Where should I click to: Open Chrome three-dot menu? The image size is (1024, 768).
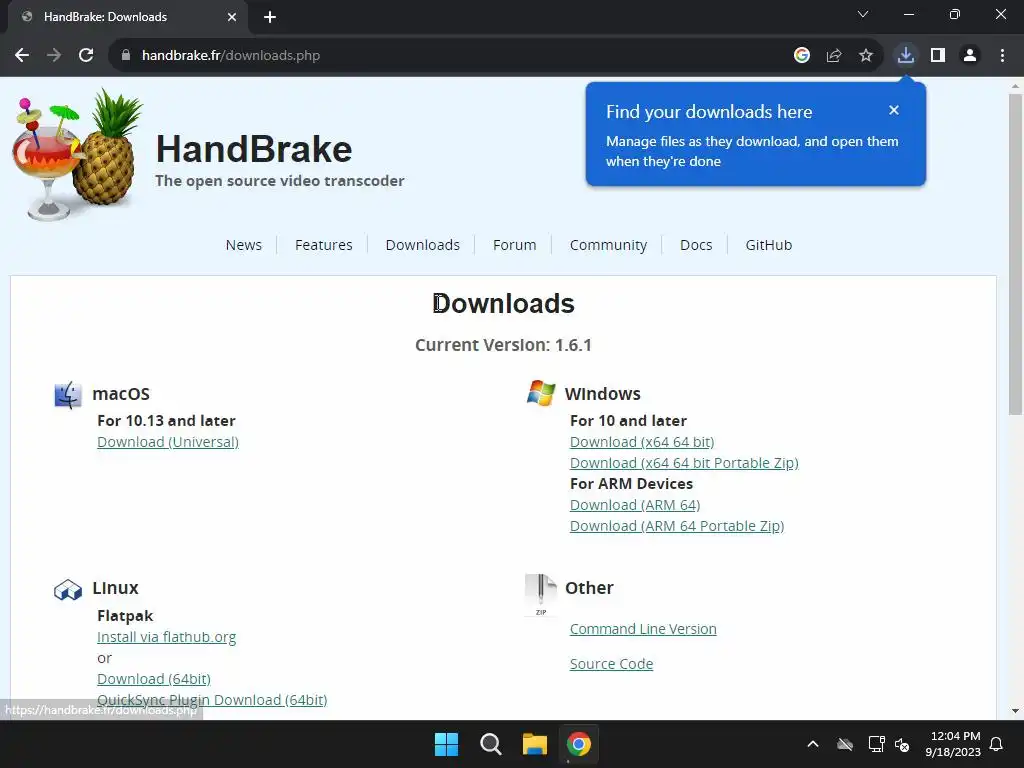1002,56
